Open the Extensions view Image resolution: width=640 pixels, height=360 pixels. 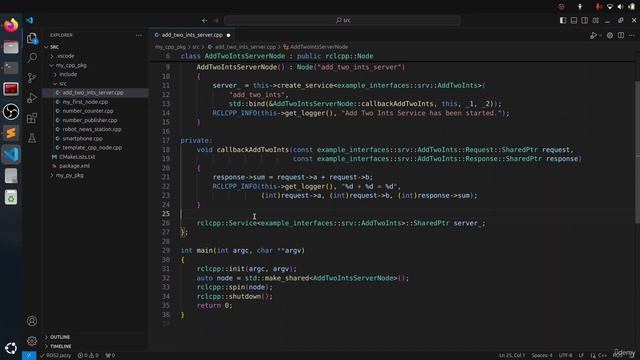(x=32, y=118)
